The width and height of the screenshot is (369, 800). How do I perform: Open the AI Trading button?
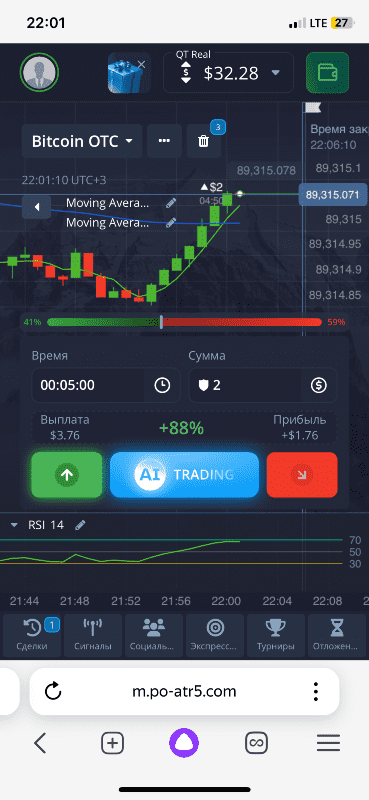[184, 475]
